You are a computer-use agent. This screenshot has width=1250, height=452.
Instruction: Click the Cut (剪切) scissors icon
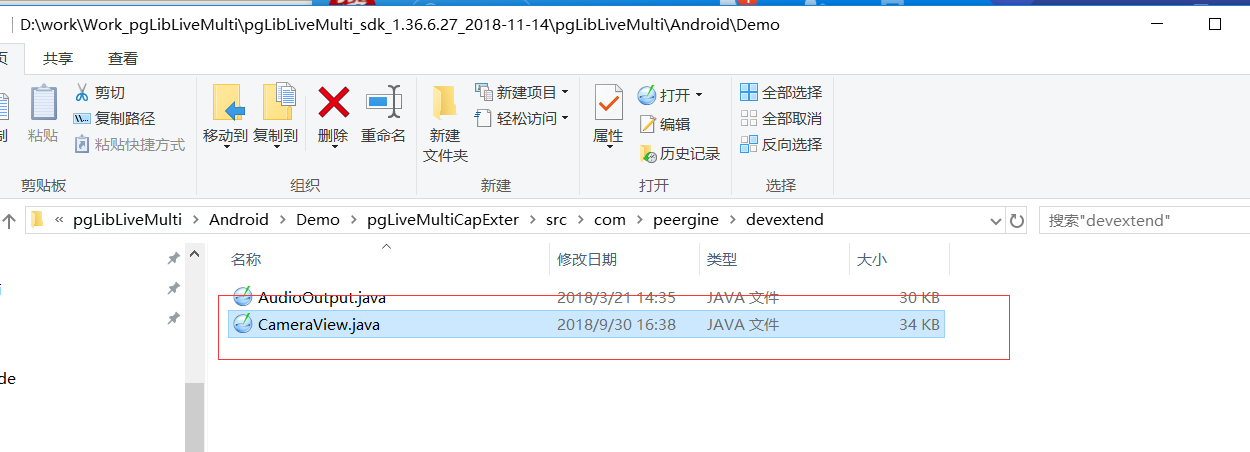click(82, 93)
